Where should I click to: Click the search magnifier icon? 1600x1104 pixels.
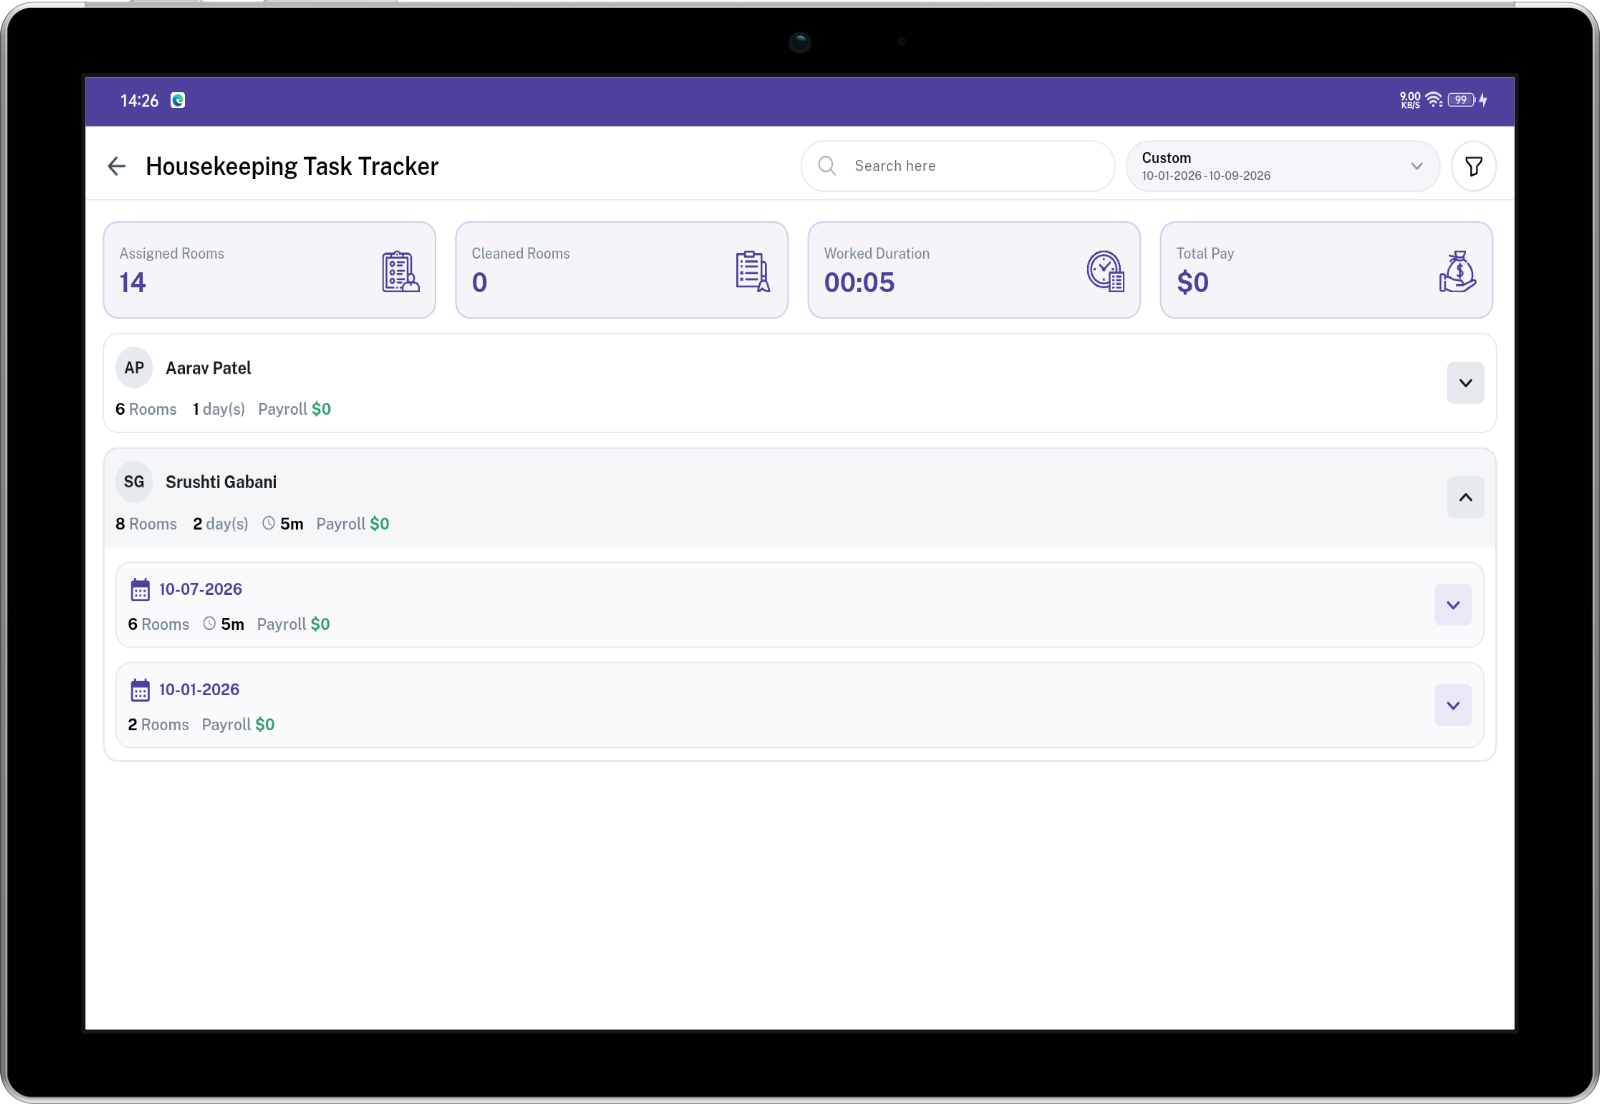(827, 166)
